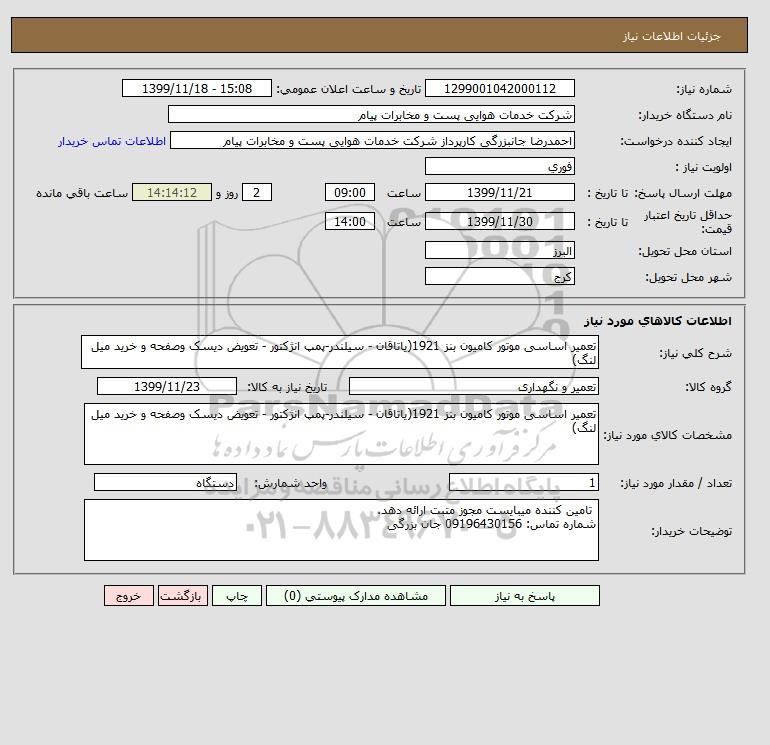This screenshot has height=745, width=770.
Task: Click the شماره نیاز label
Action: coord(704,89)
